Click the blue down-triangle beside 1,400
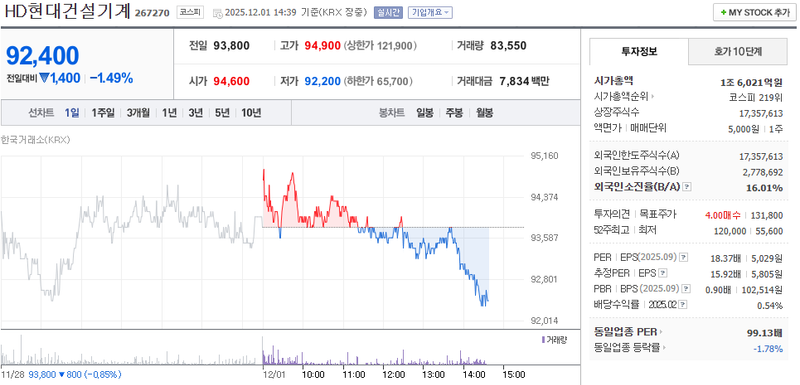 (x=44, y=78)
